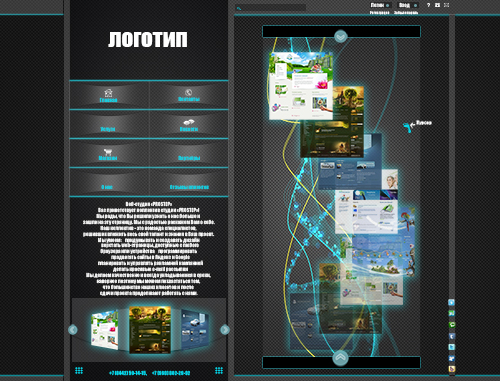The width and height of the screenshot is (500, 381).
Task: Open the Магазин menu with cart icon
Action: coord(108,153)
